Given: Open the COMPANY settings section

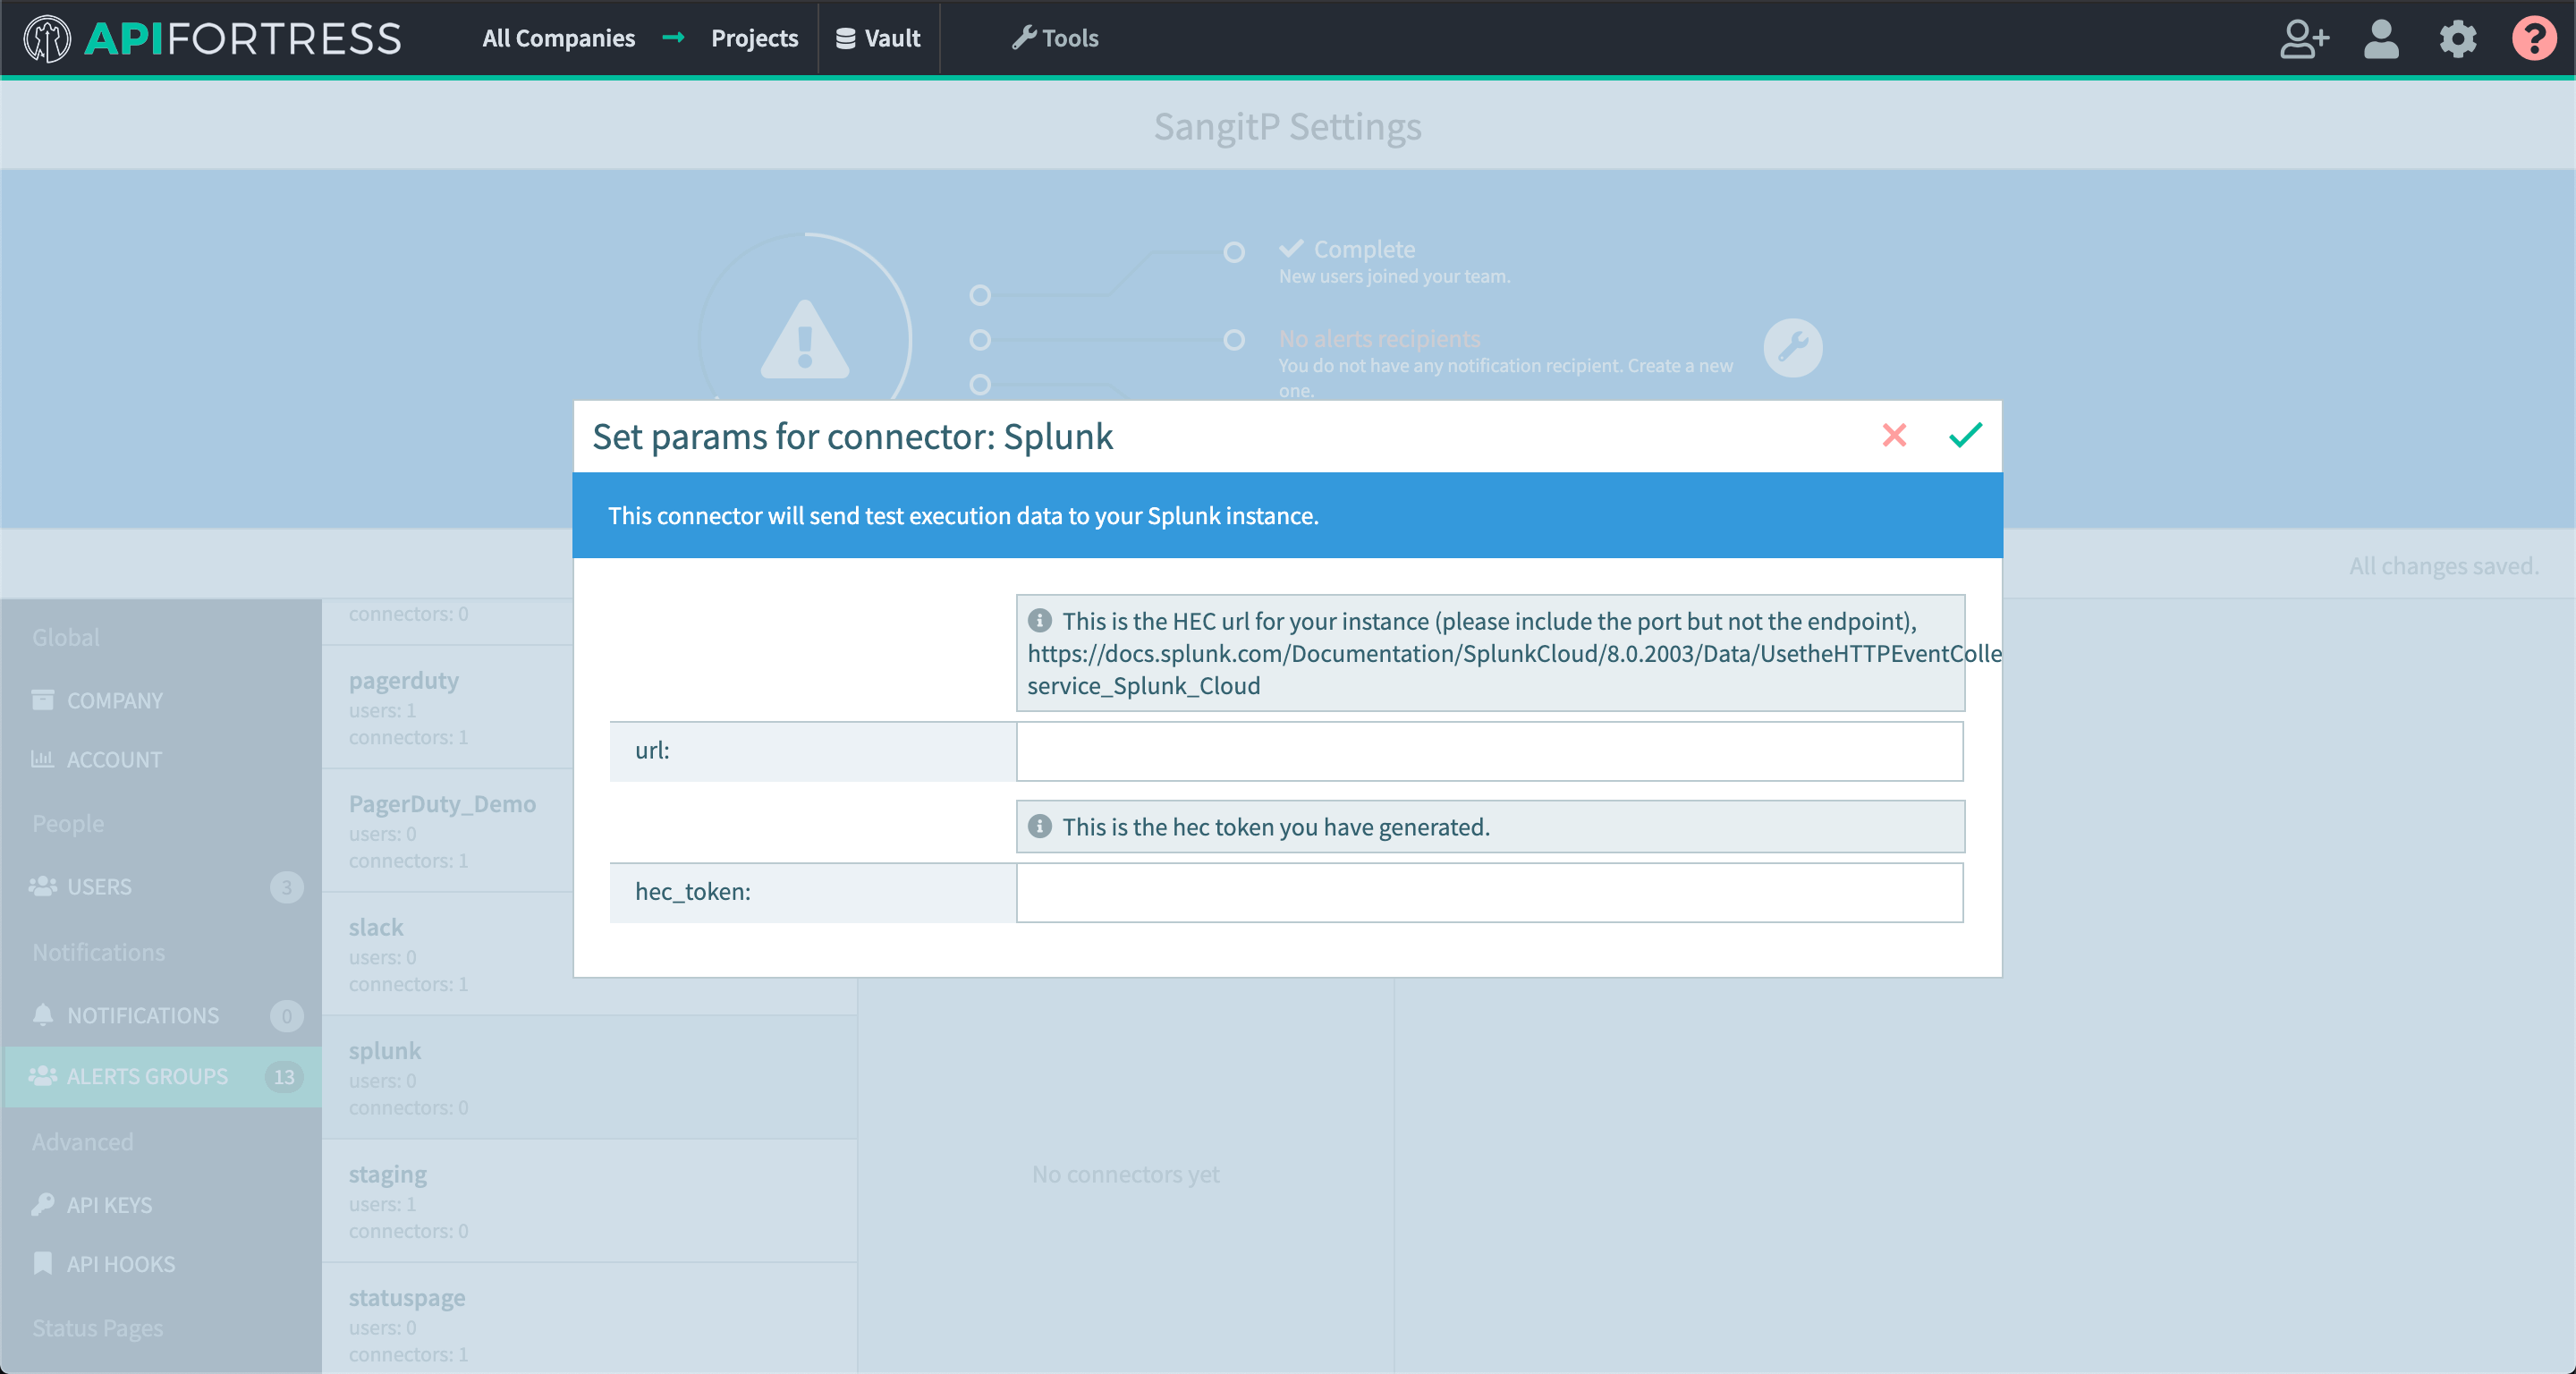Looking at the screenshot, I should [114, 700].
